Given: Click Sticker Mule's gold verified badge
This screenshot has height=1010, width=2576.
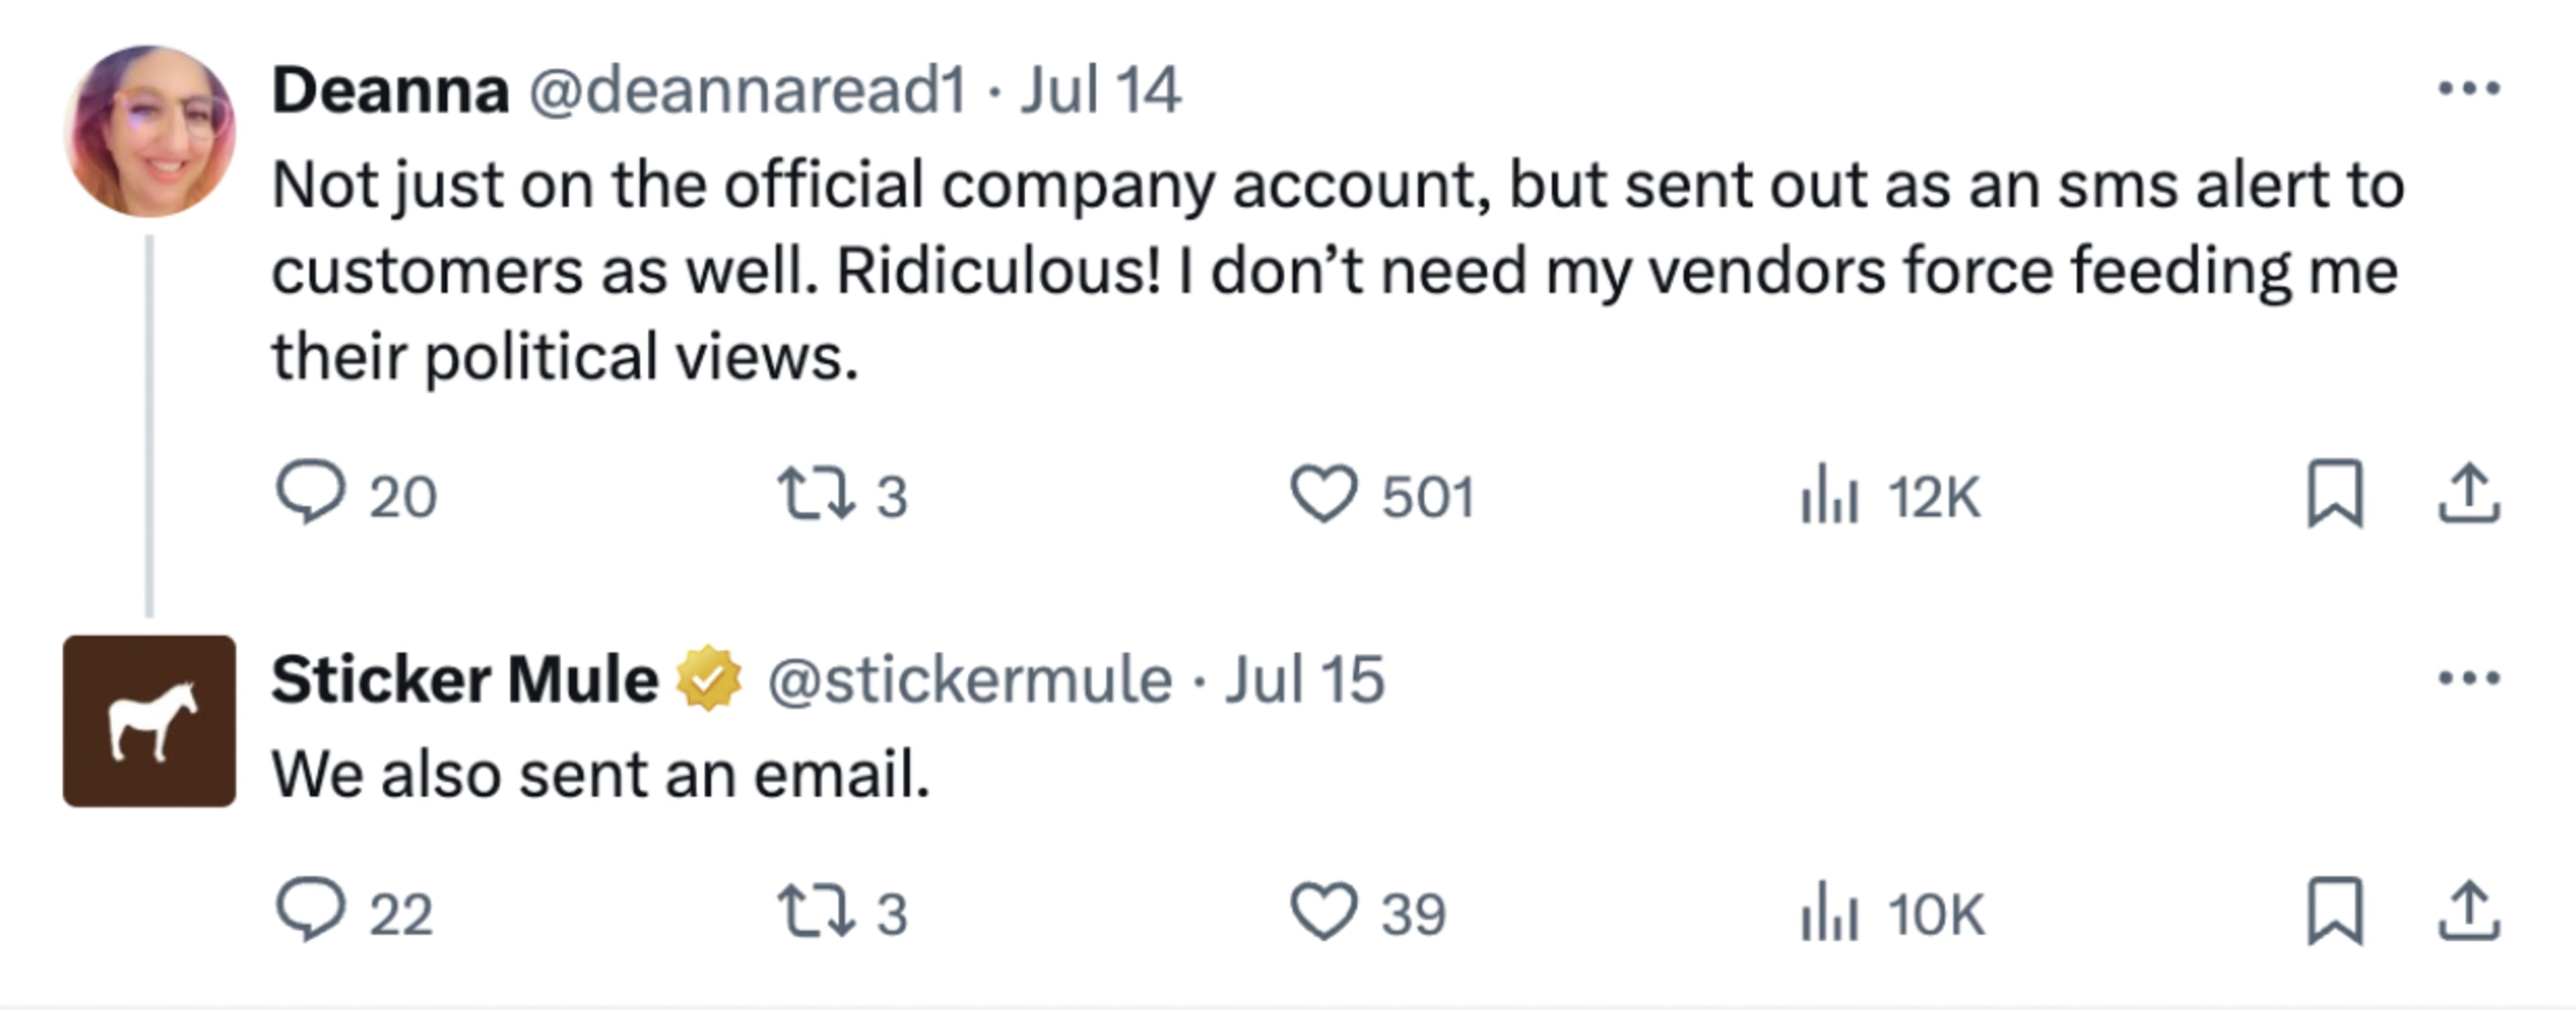Looking at the screenshot, I should click(x=709, y=679).
